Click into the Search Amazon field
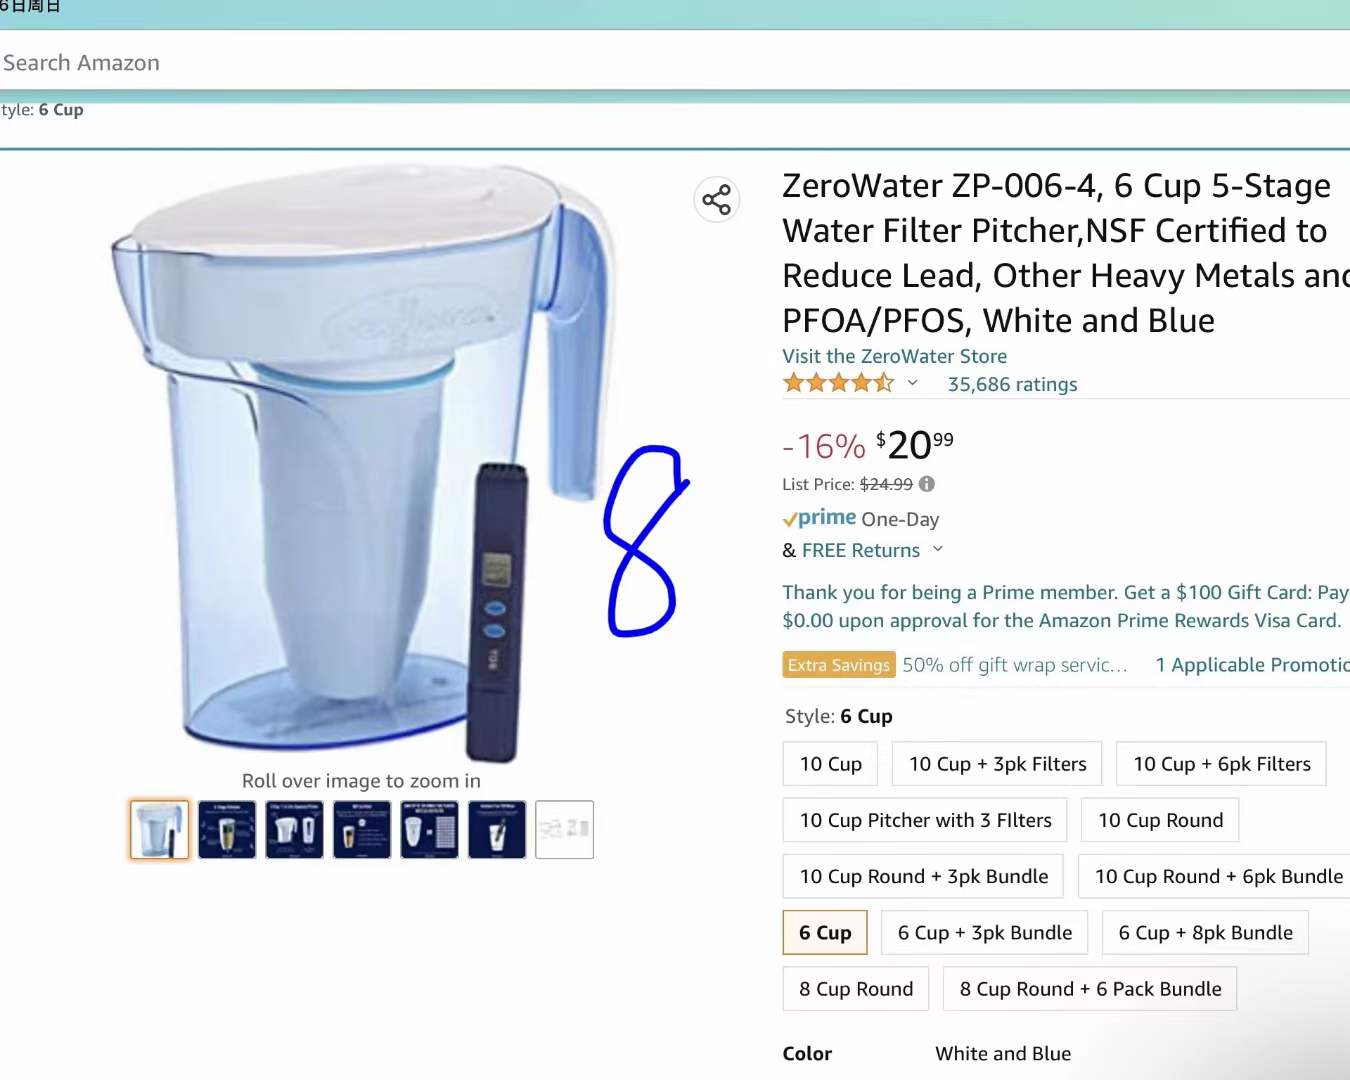The image size is (1350, 1080). coord(675,62)
